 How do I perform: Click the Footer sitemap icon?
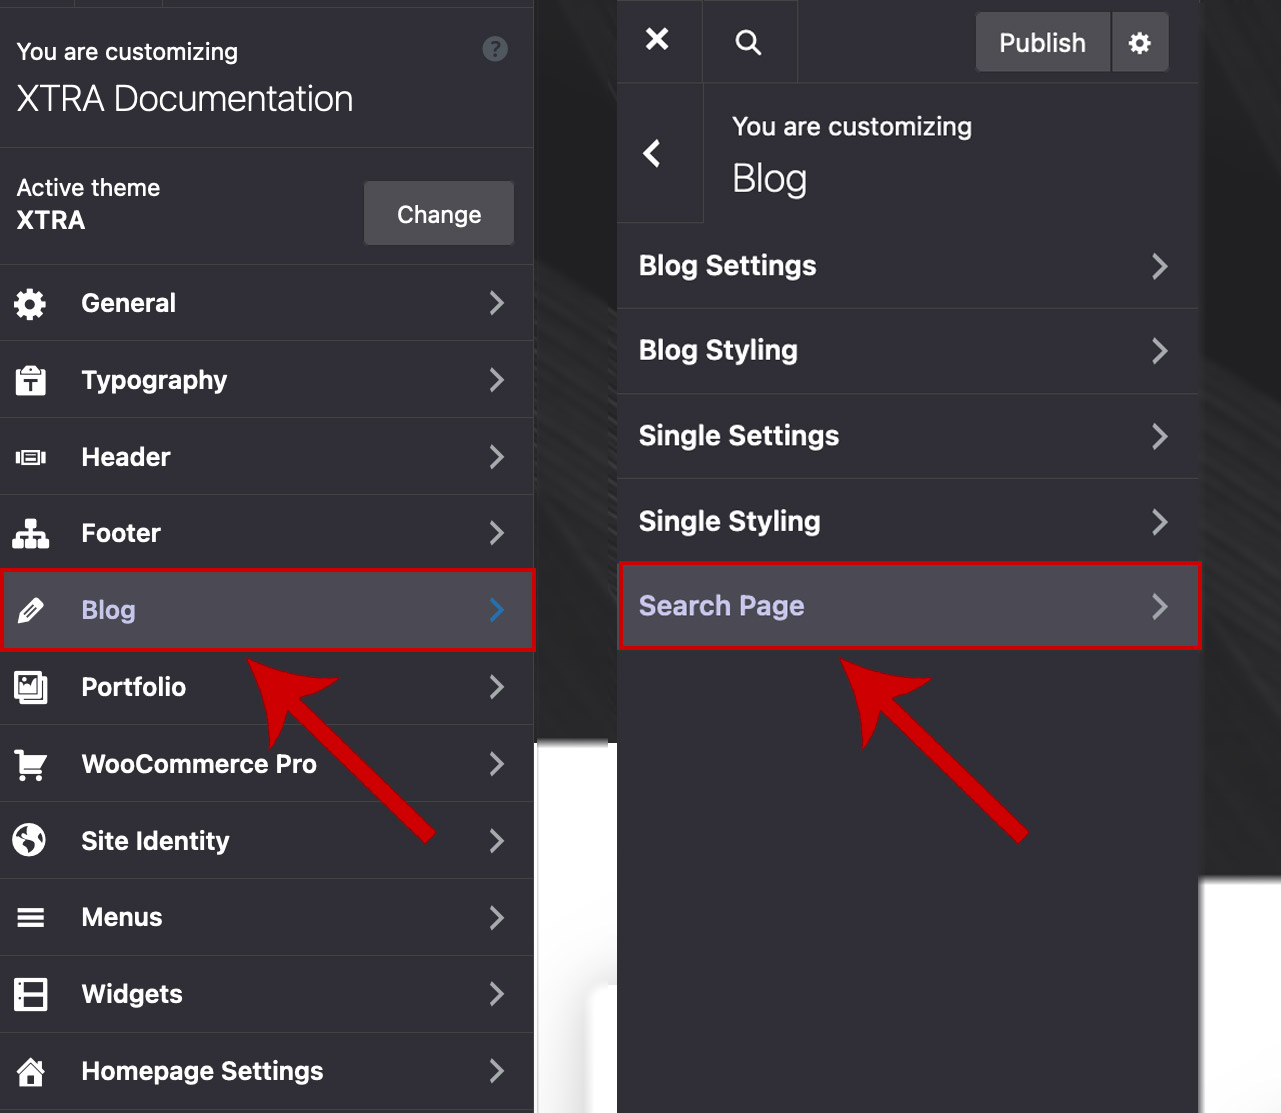tap(30, 534)
